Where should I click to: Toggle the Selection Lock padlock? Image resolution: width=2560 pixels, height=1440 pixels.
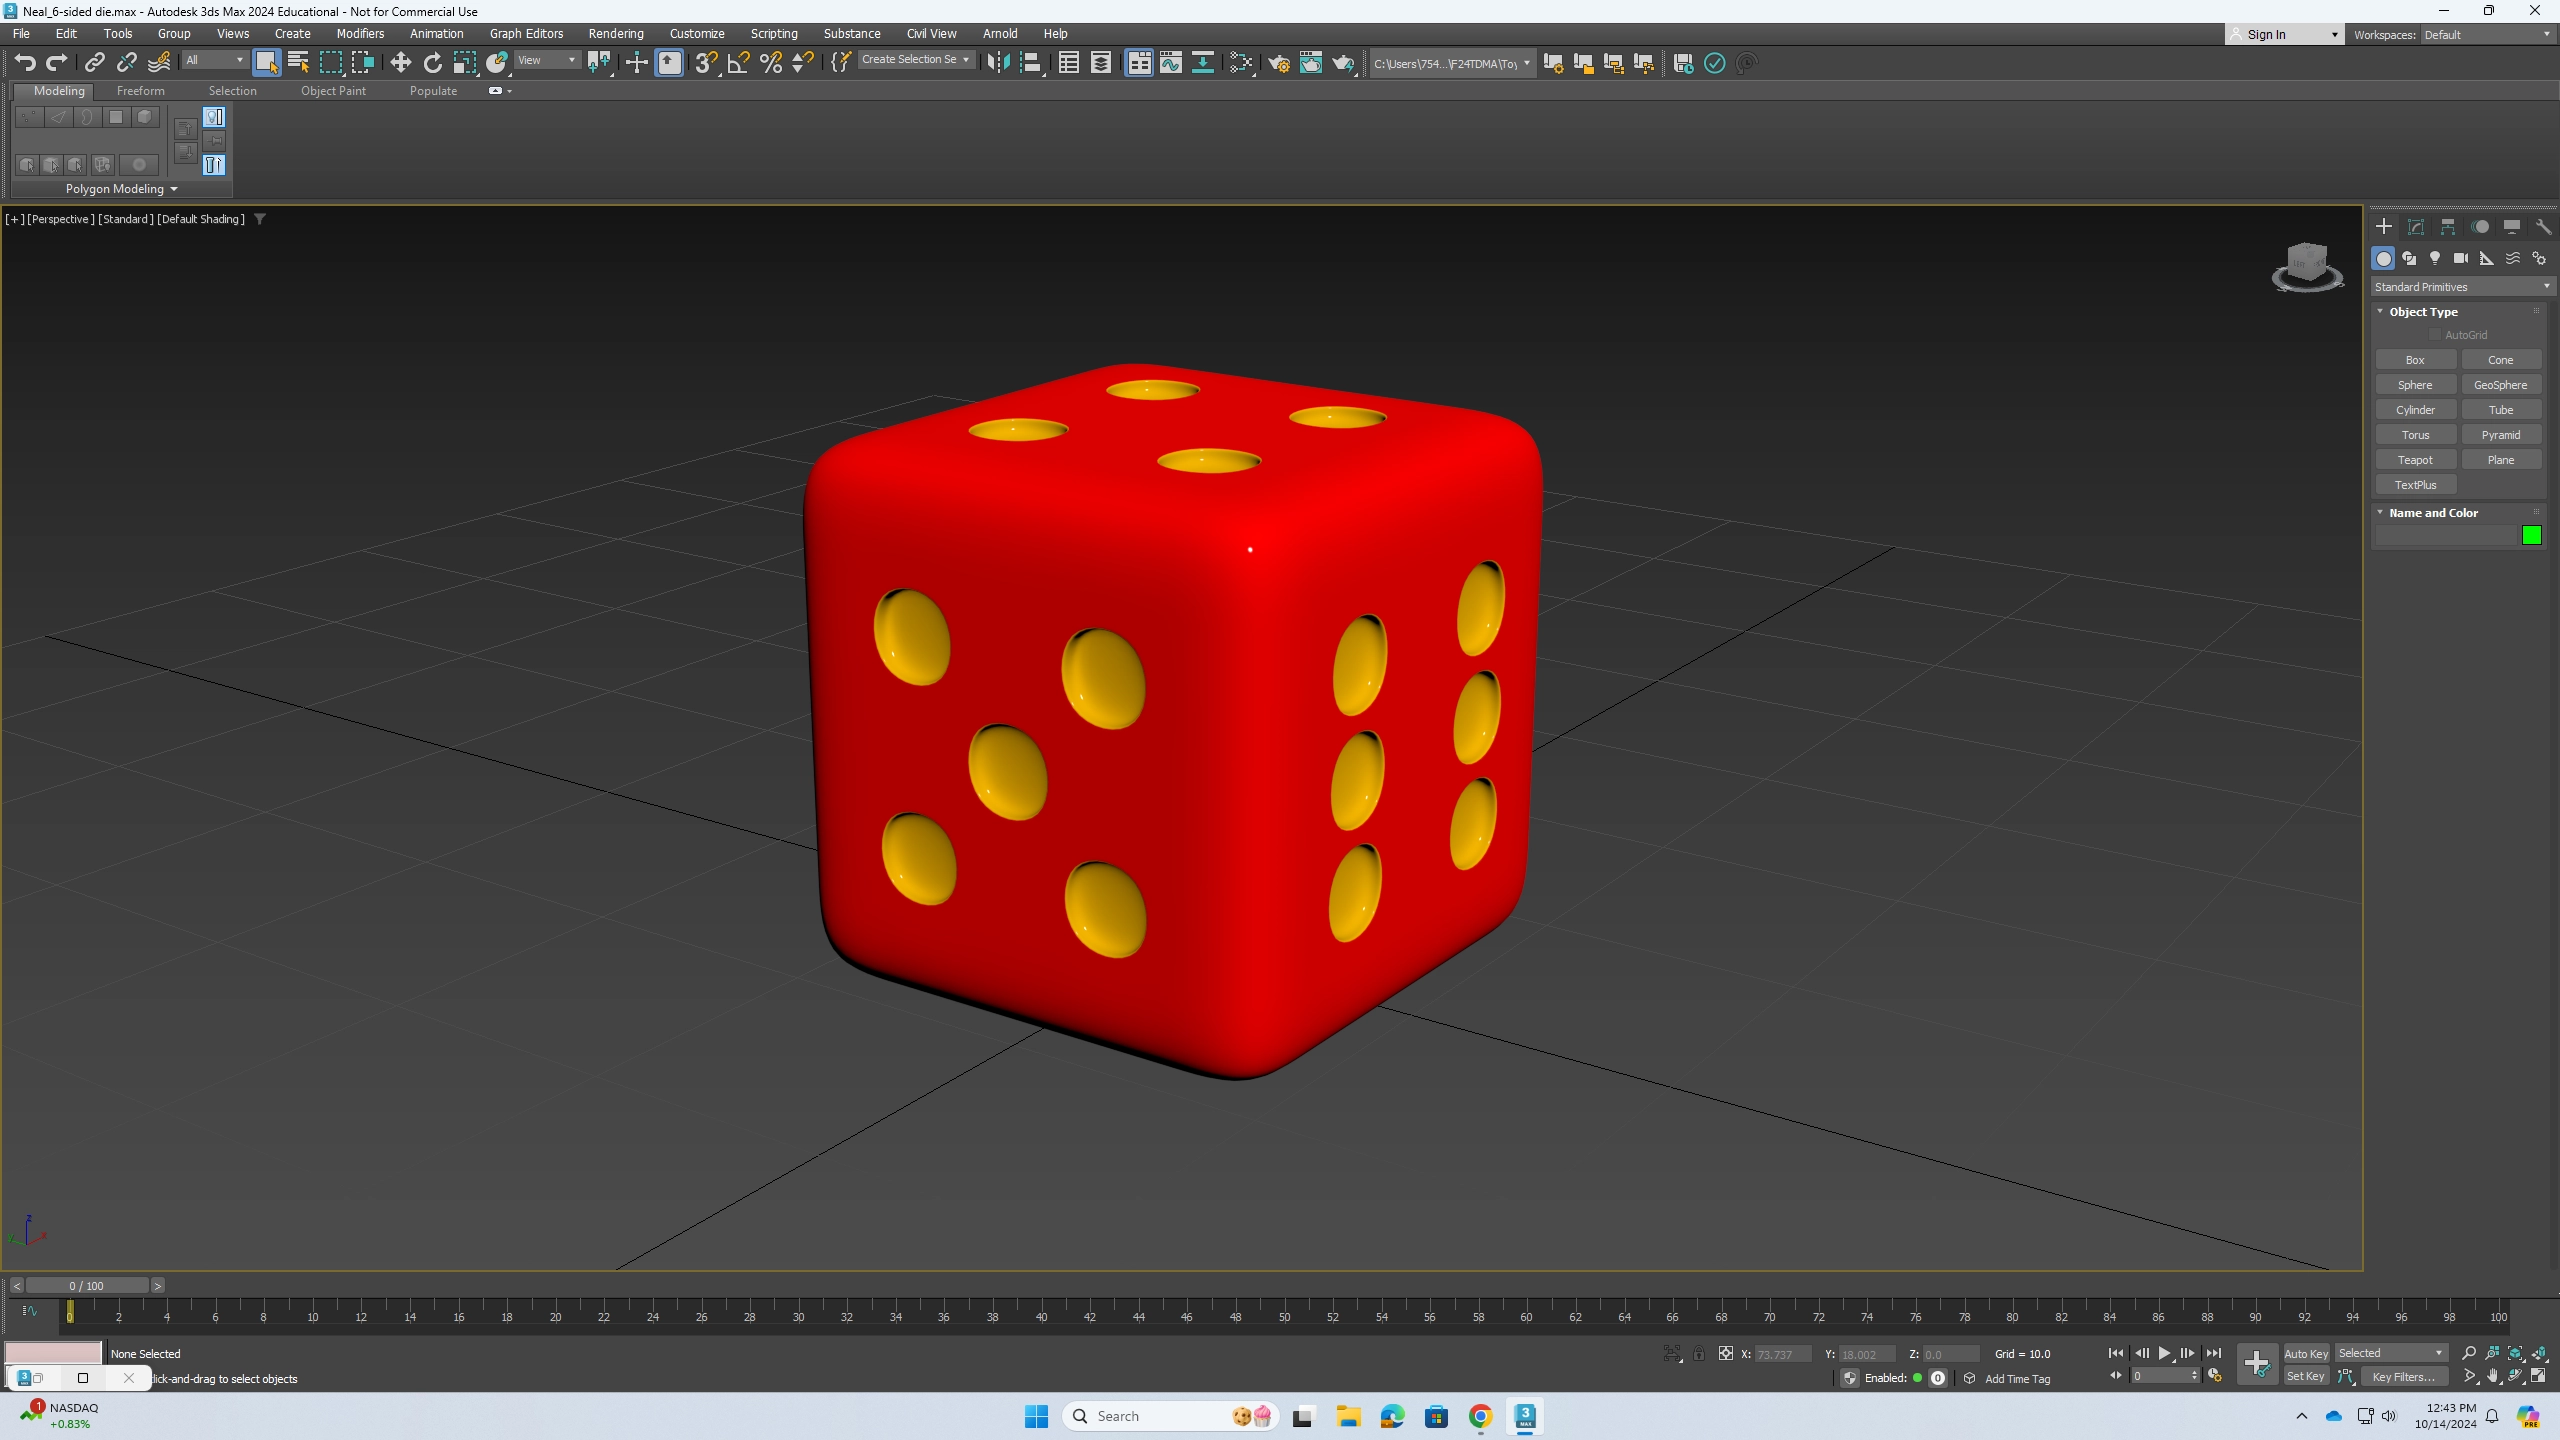(x=1698, y=1354)
